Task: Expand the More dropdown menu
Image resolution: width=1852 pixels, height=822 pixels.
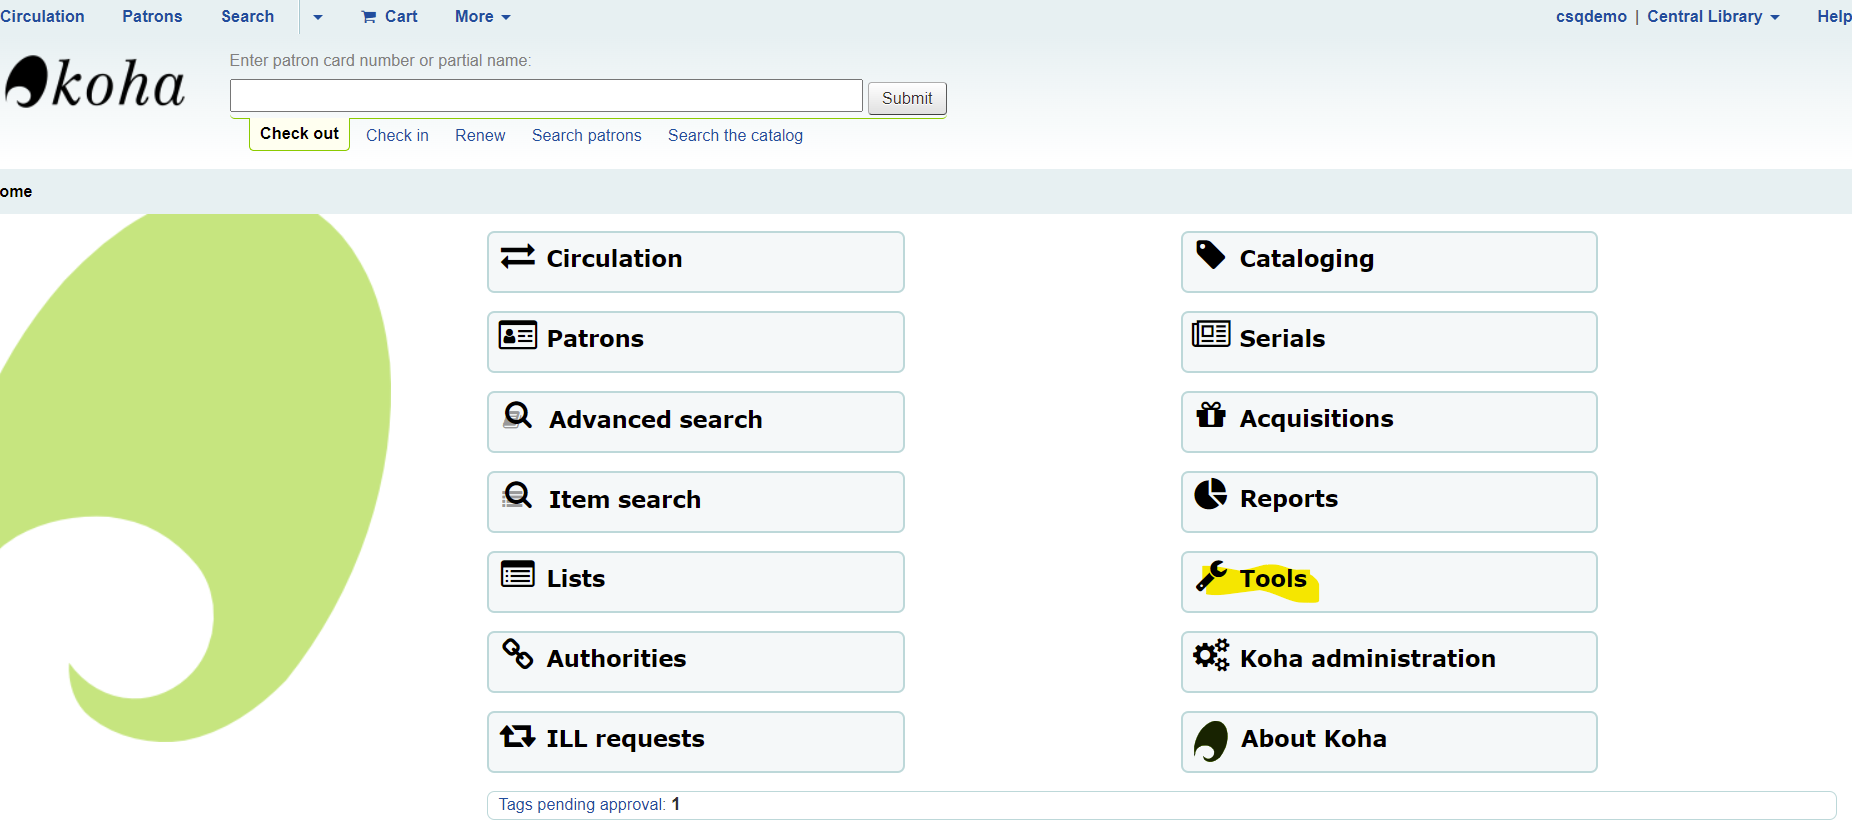Action: 483,17
